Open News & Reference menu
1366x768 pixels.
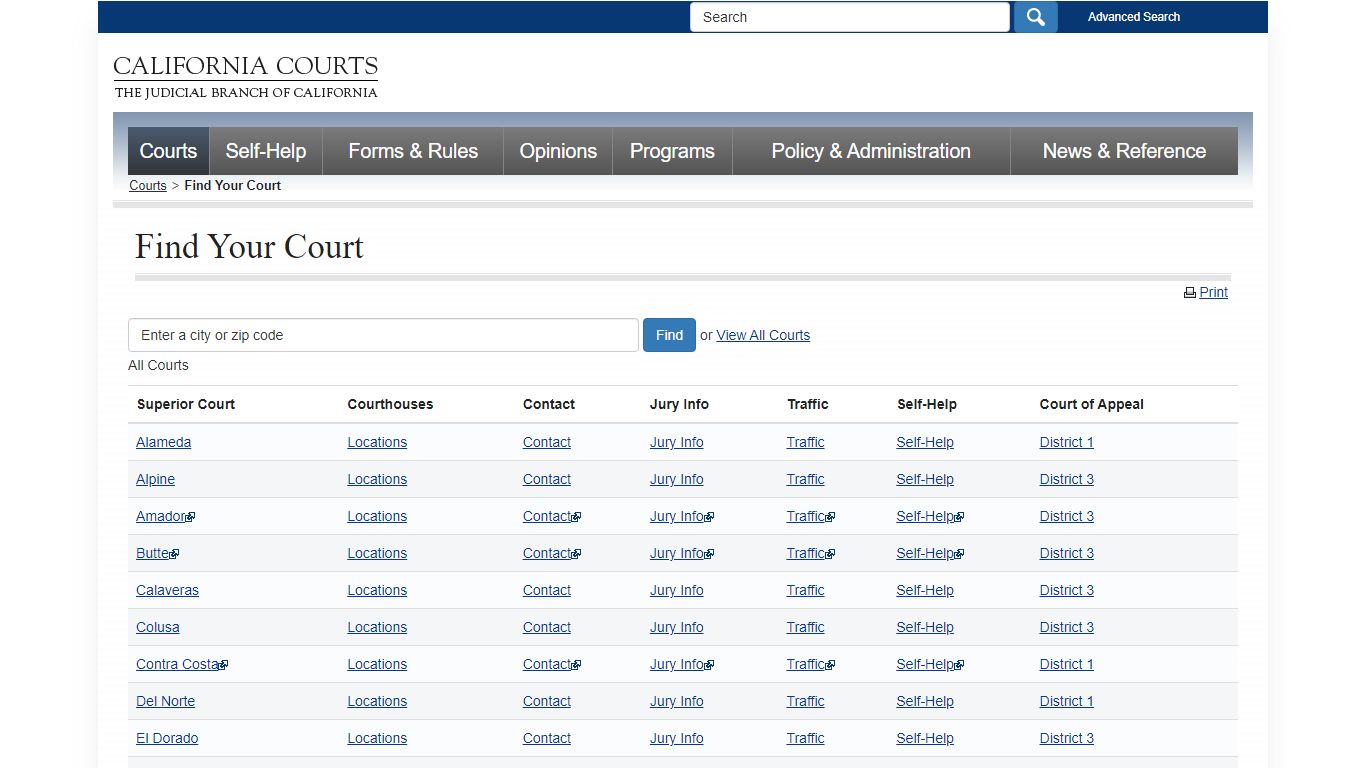pos(1124,151)
